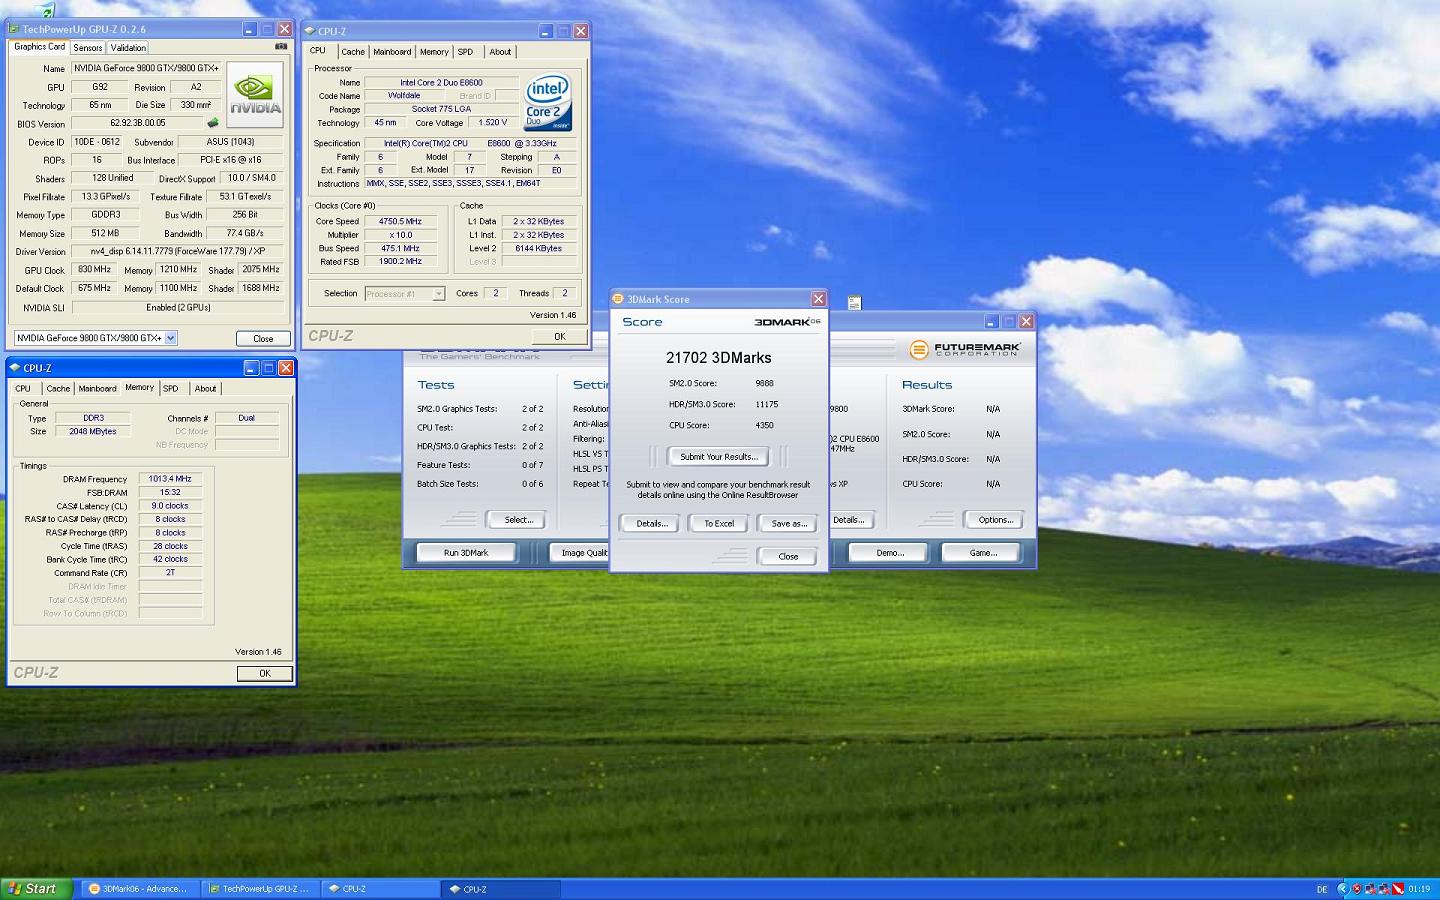Switch to the active CPU-Z taskbar button

point(499,889)
